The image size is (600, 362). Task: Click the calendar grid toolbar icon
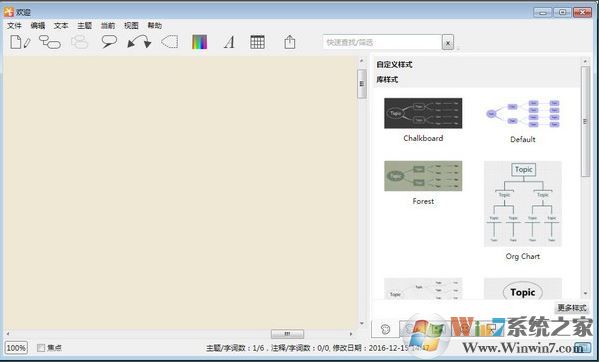[x=257, y=42]
